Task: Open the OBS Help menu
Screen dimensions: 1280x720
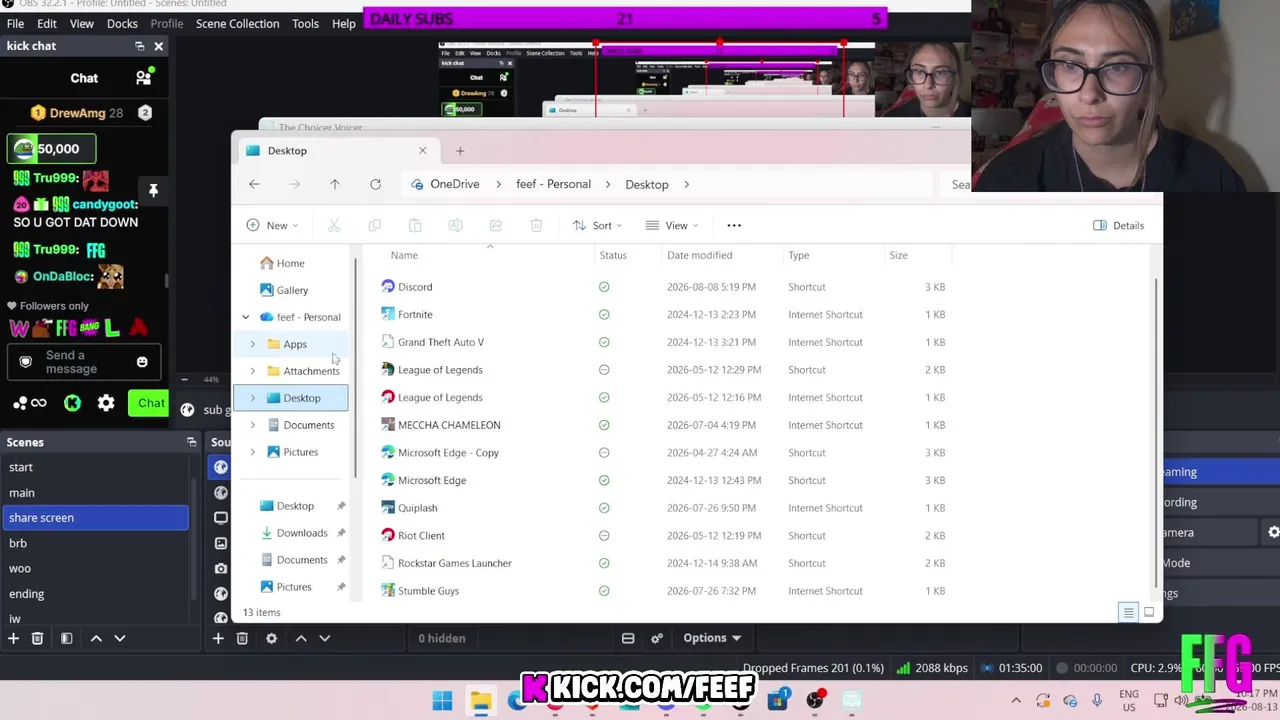Action: 344,23
